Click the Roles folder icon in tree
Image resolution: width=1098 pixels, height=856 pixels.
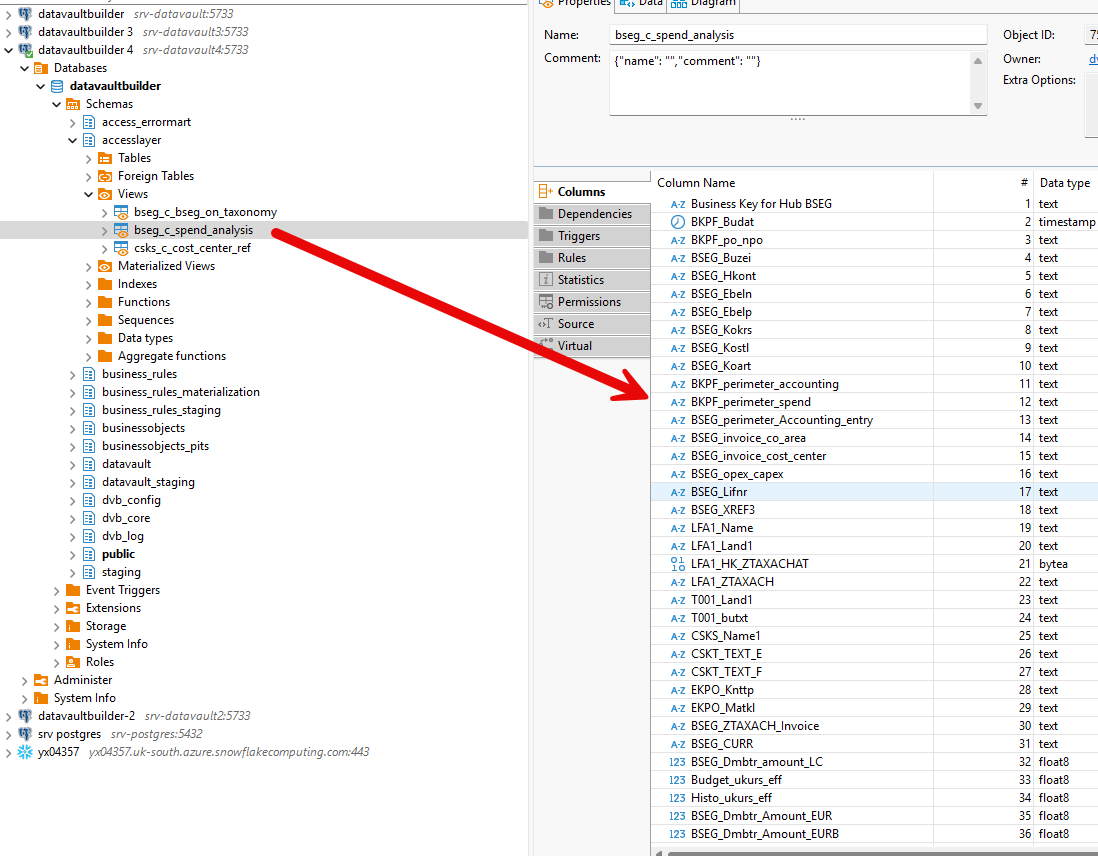[73, 662]
